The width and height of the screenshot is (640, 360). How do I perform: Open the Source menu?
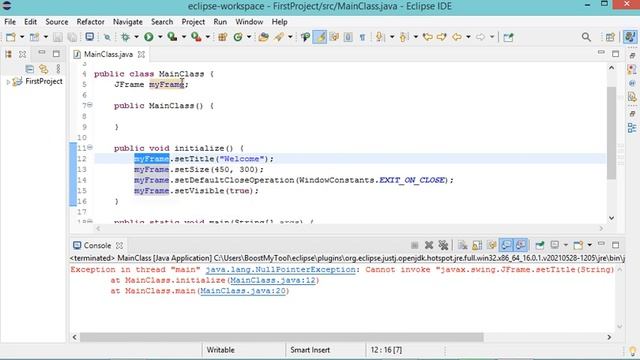(57, 22)
